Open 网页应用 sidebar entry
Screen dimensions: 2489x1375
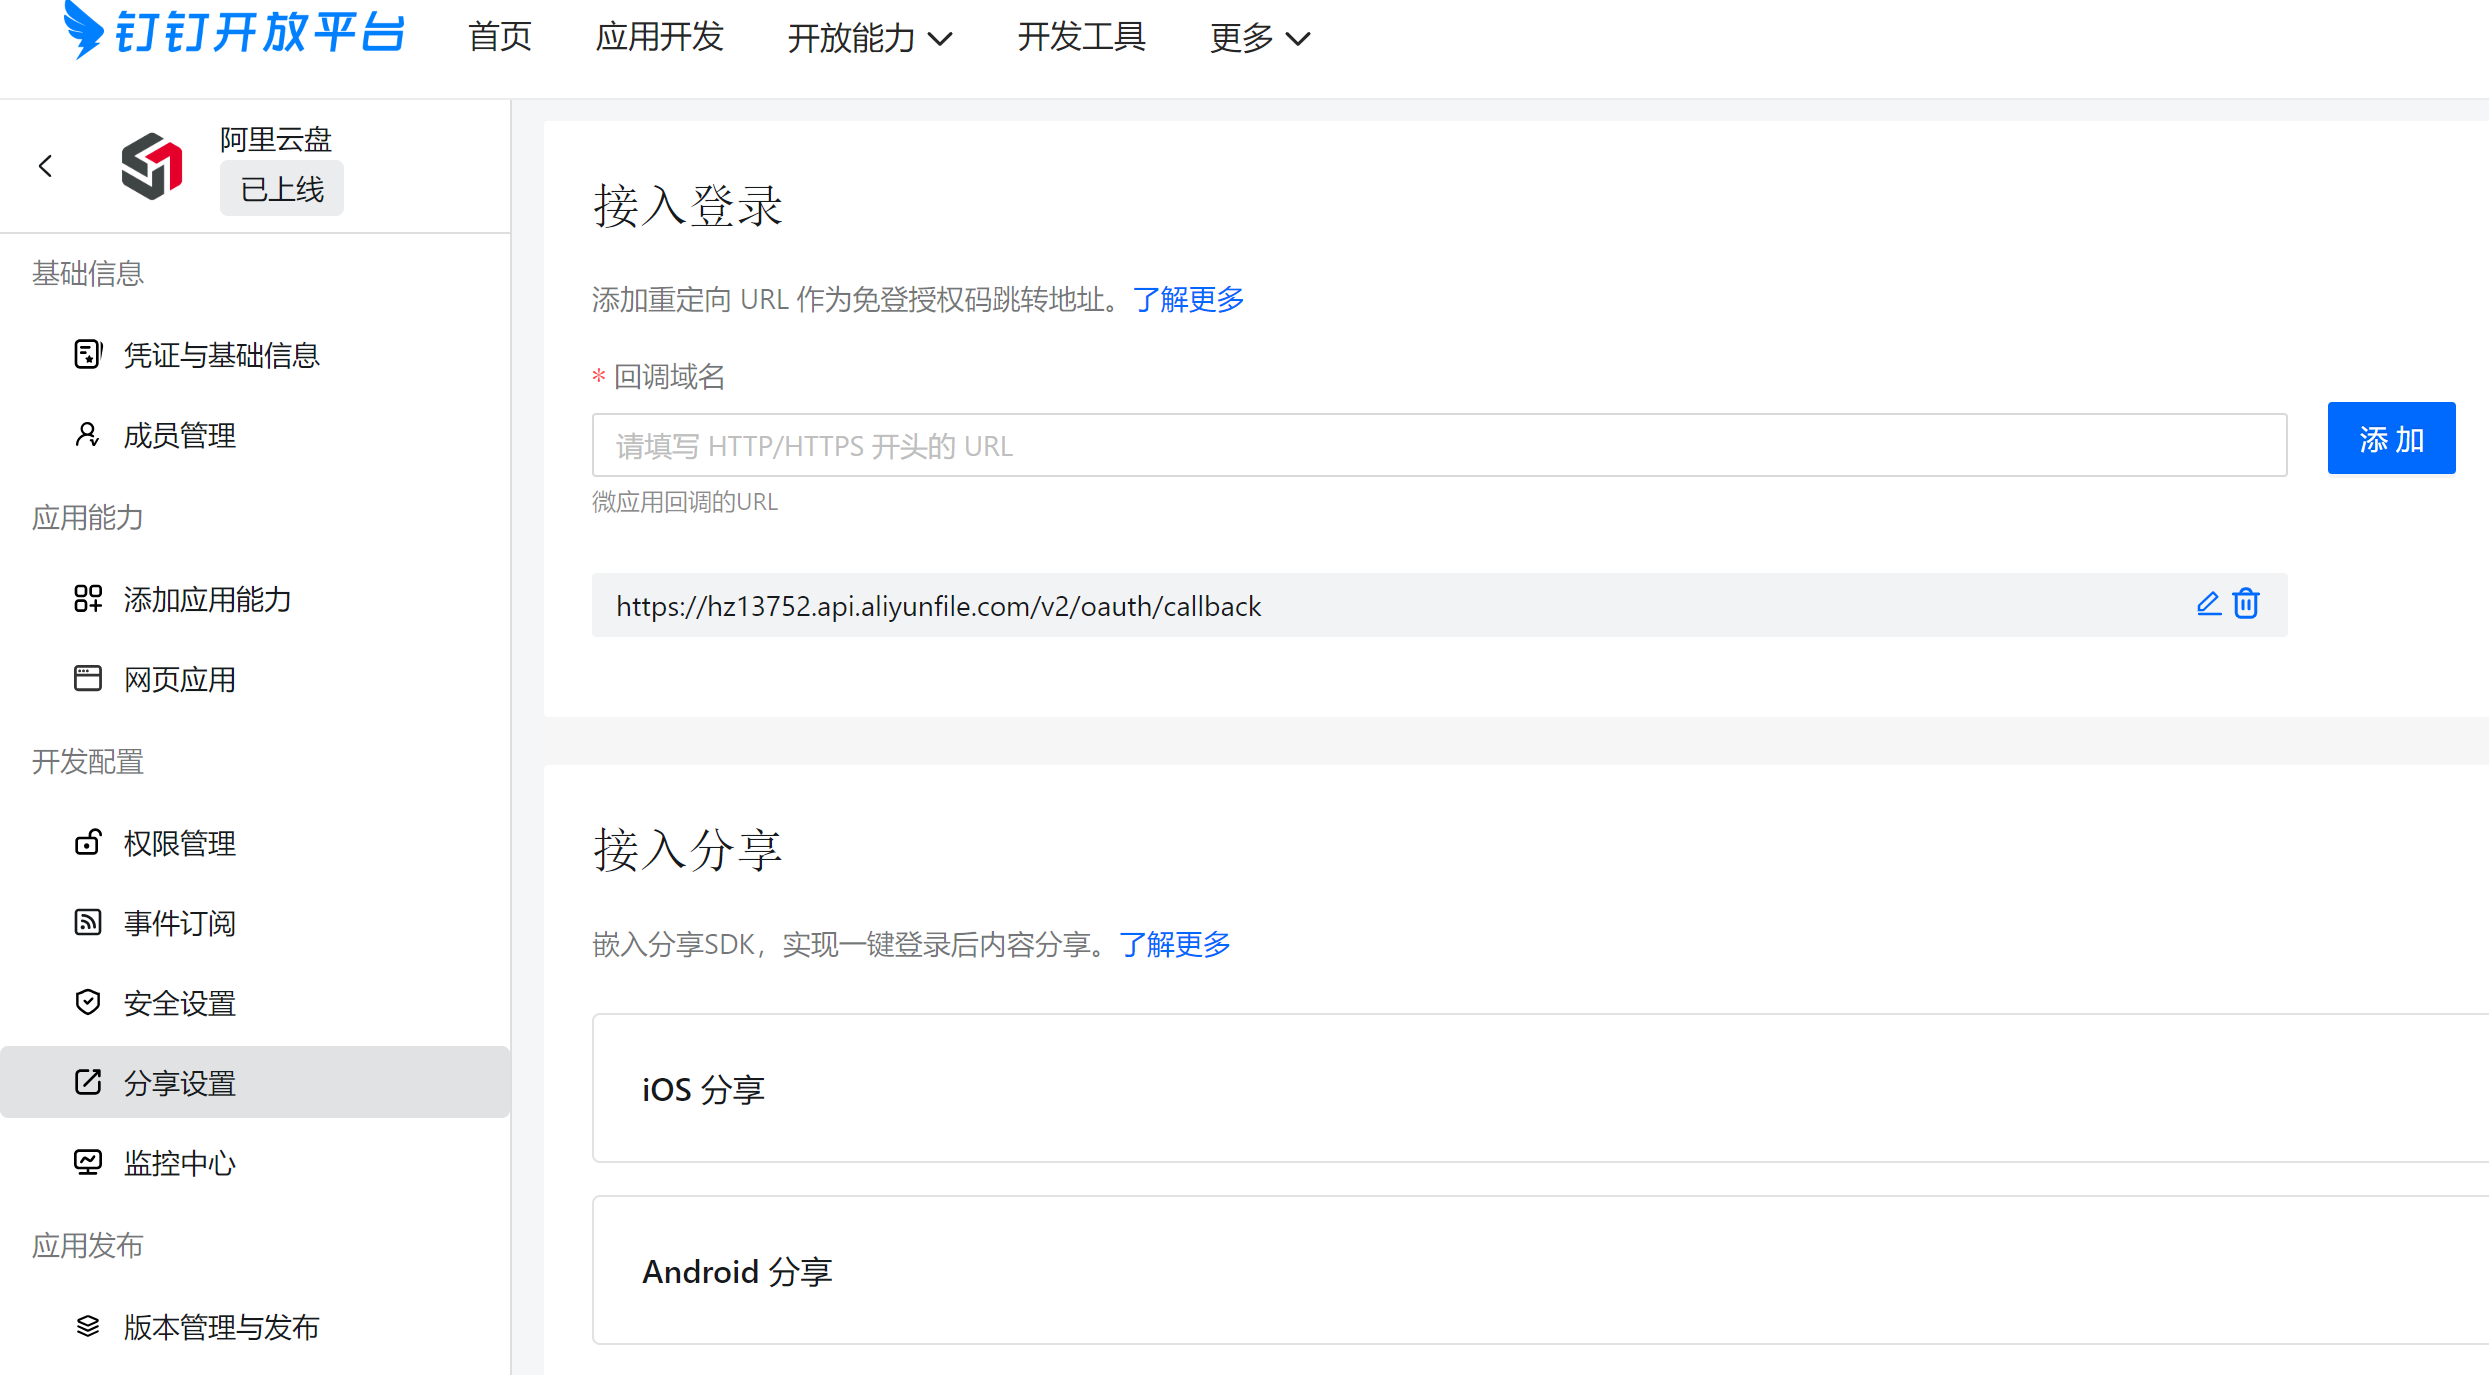pos(180,679)
